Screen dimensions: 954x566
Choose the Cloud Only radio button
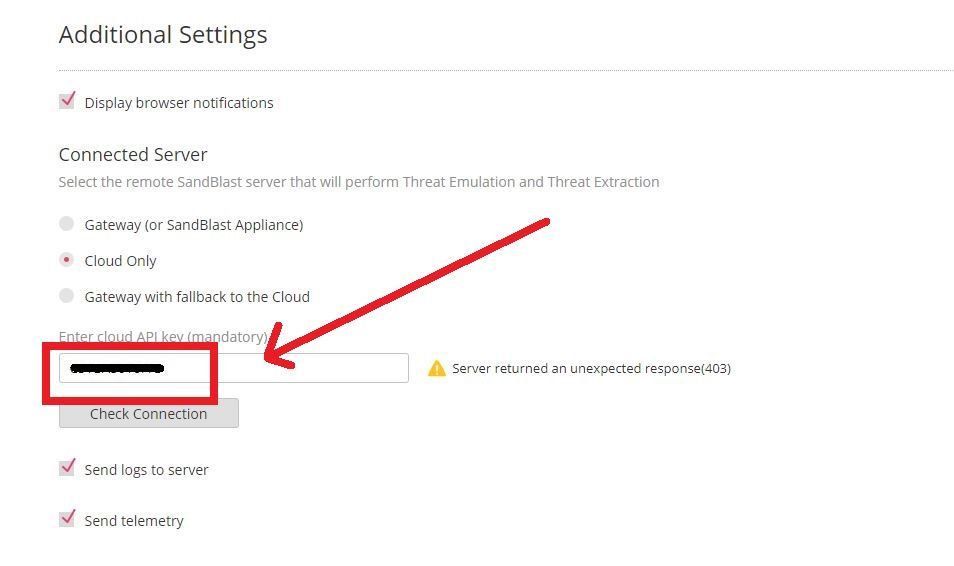[66, 260]
